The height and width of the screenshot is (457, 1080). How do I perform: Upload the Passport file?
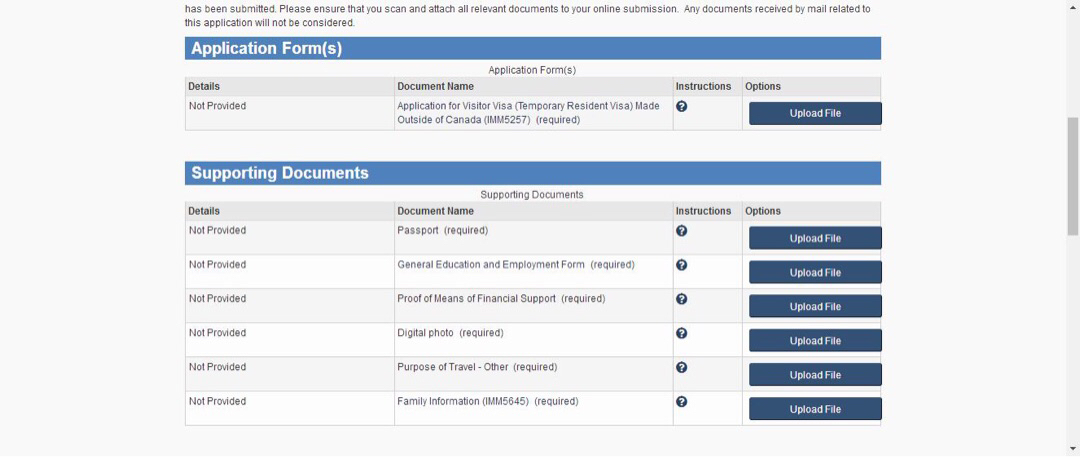(x=814, y=238)
